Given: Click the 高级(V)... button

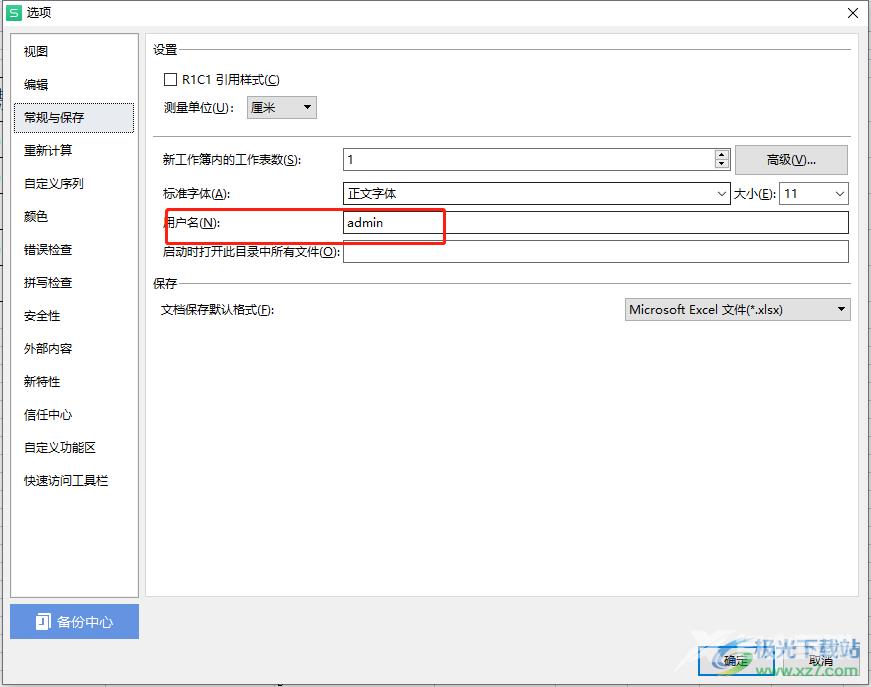Looking at the screenshot, I should (791, 160).
